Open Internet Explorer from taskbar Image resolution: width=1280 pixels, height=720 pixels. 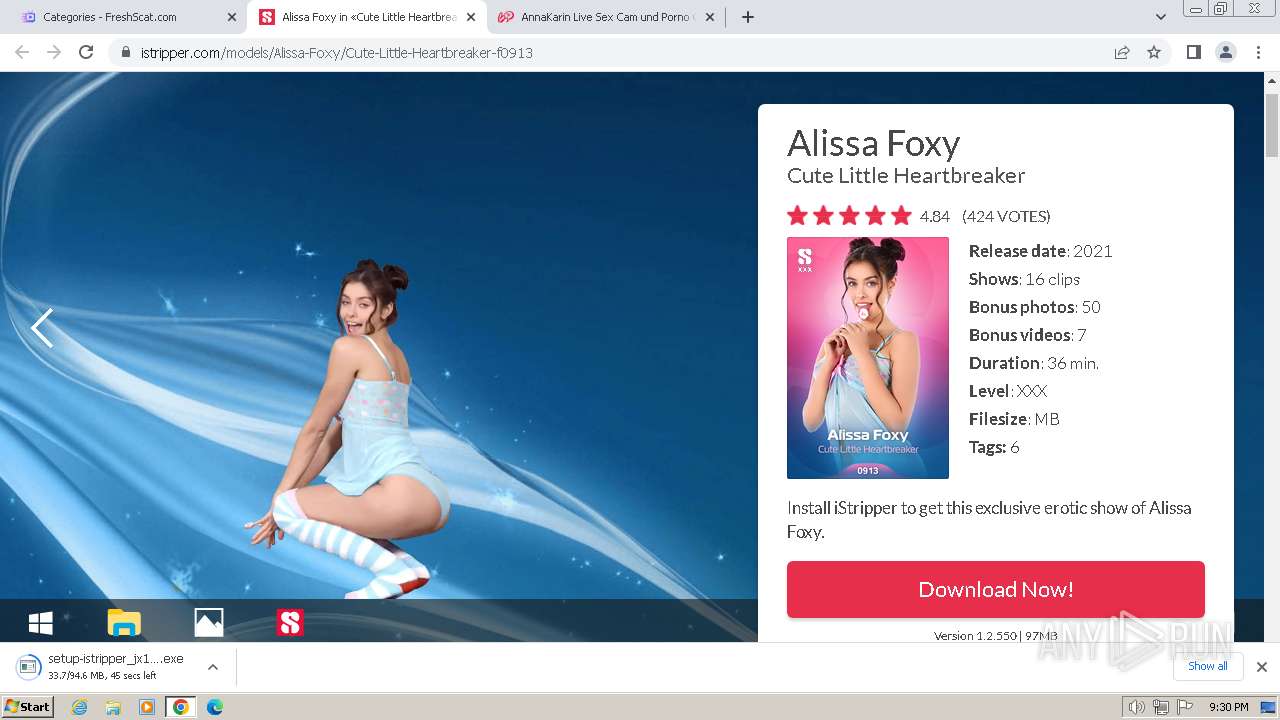pyautogui.click(x=80, y=707)
